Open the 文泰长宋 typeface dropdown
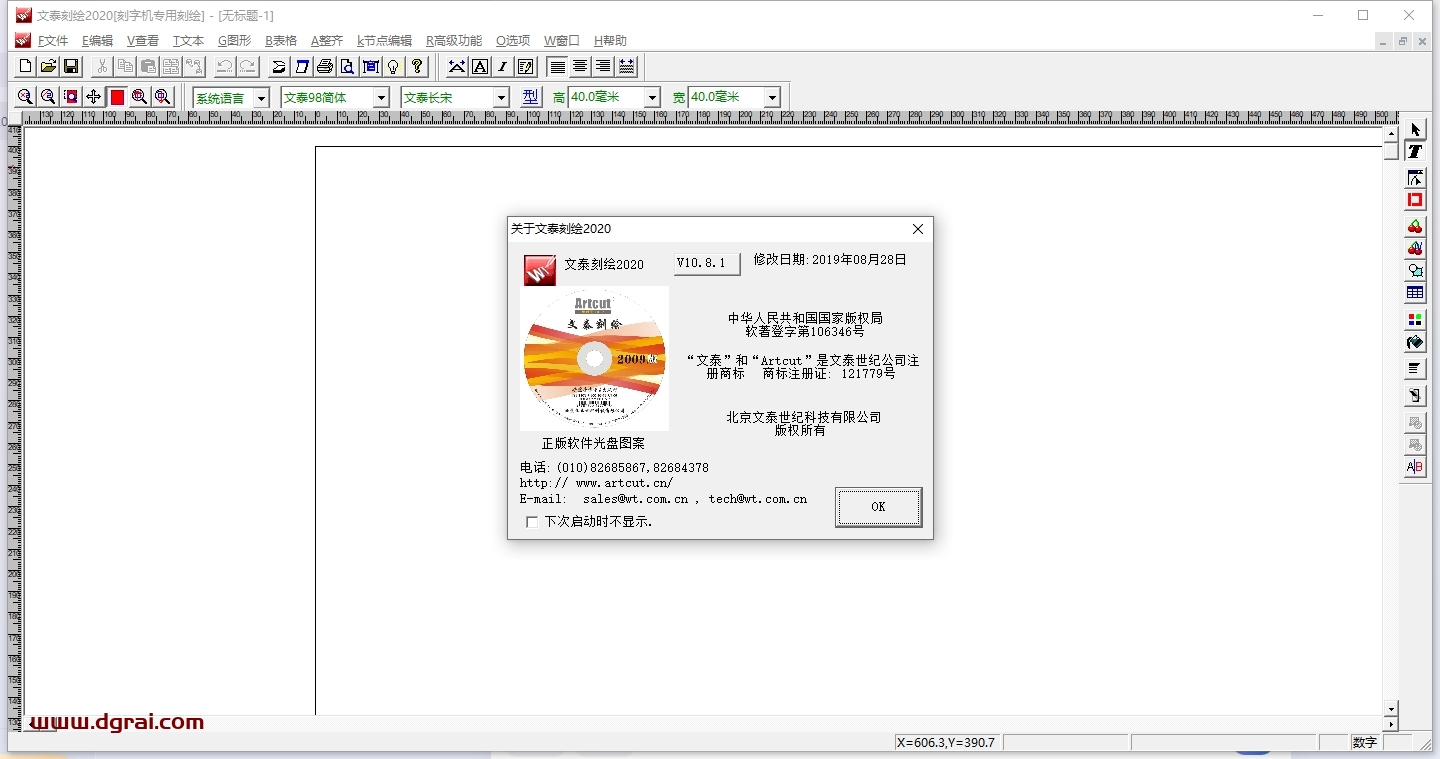Viewport: 1440px width, 759px height. point(501,98)
